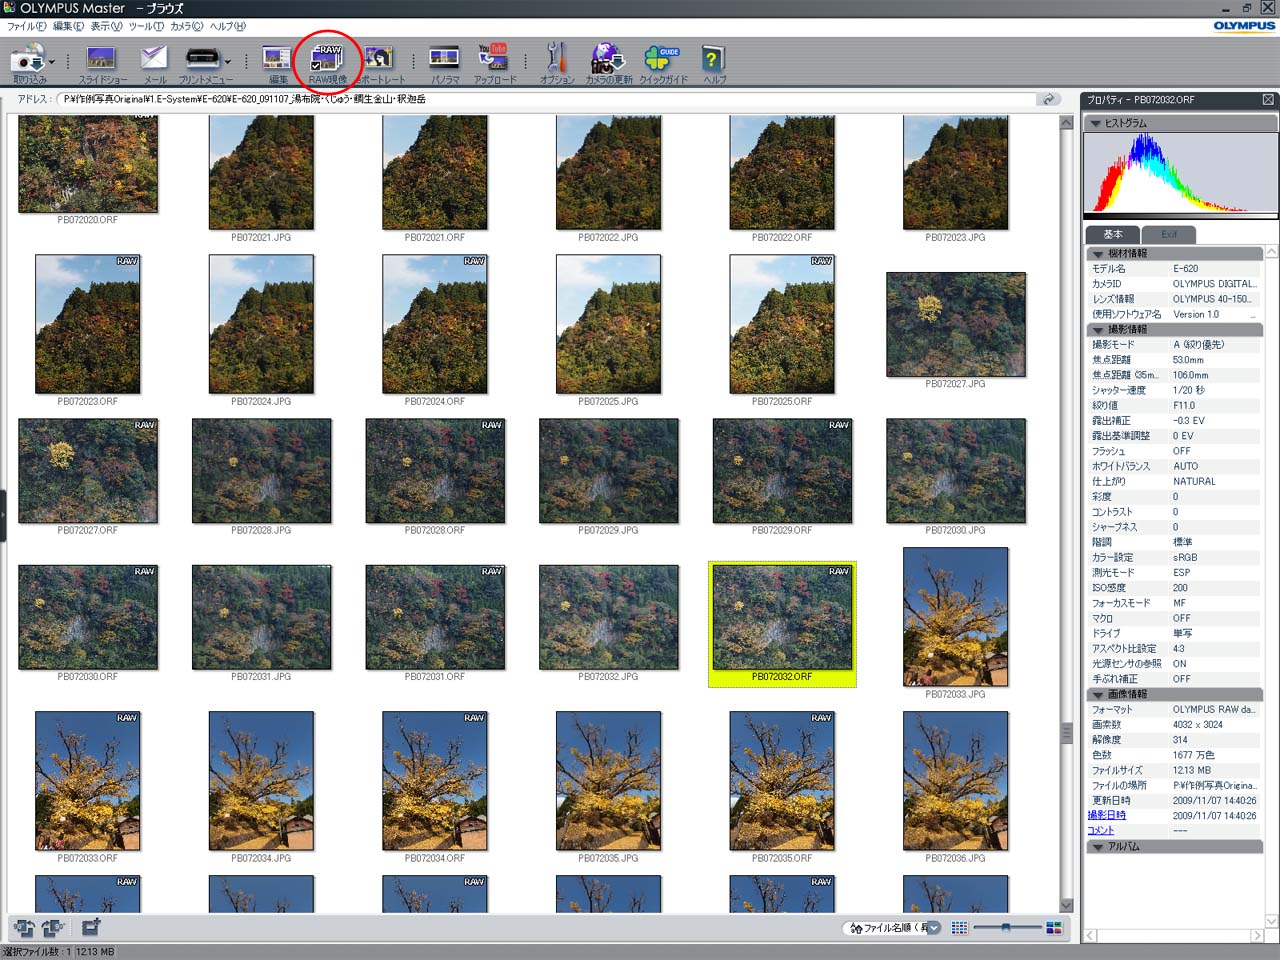Viewport: 1280px width, 960px height.
Task: Switch to large thumbnail view icon
Action: tap(1053, 928)
